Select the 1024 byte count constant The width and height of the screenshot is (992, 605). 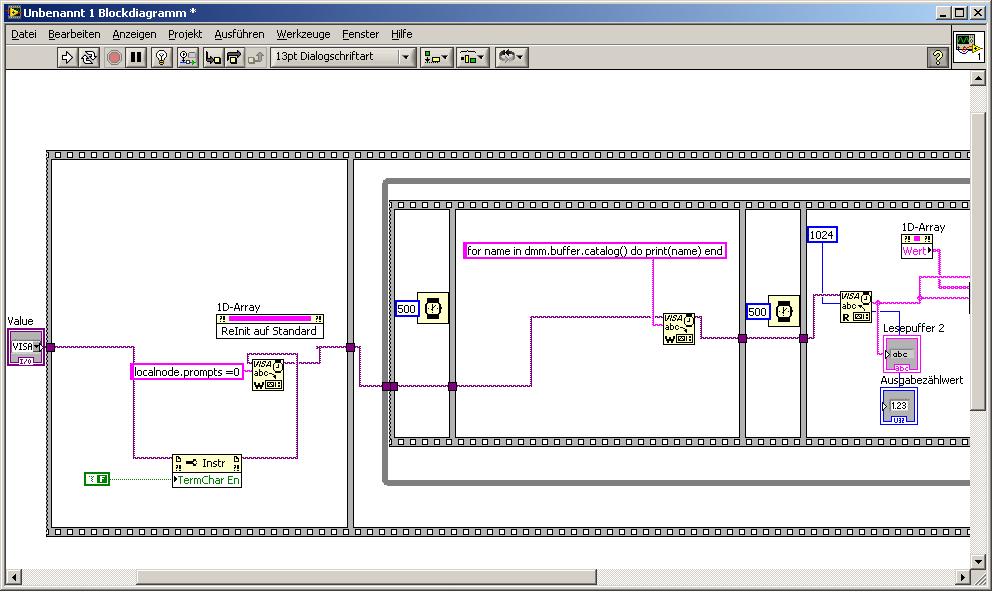[822, 235]
